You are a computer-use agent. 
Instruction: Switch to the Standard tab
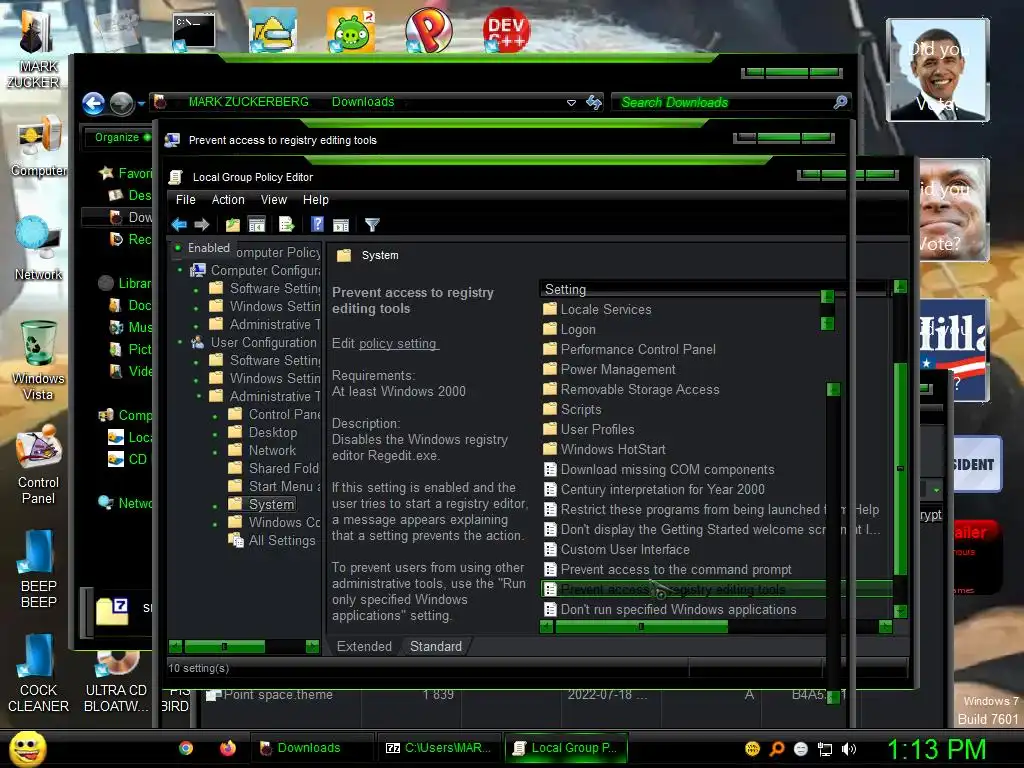[436, 647]
